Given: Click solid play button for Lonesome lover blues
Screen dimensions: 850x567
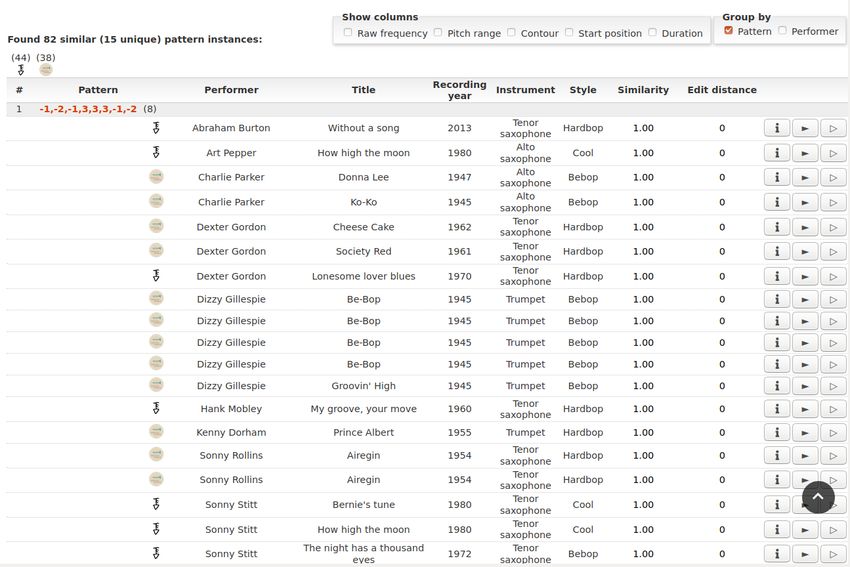Looking at the screenshot, I should (x=805, y=277).
